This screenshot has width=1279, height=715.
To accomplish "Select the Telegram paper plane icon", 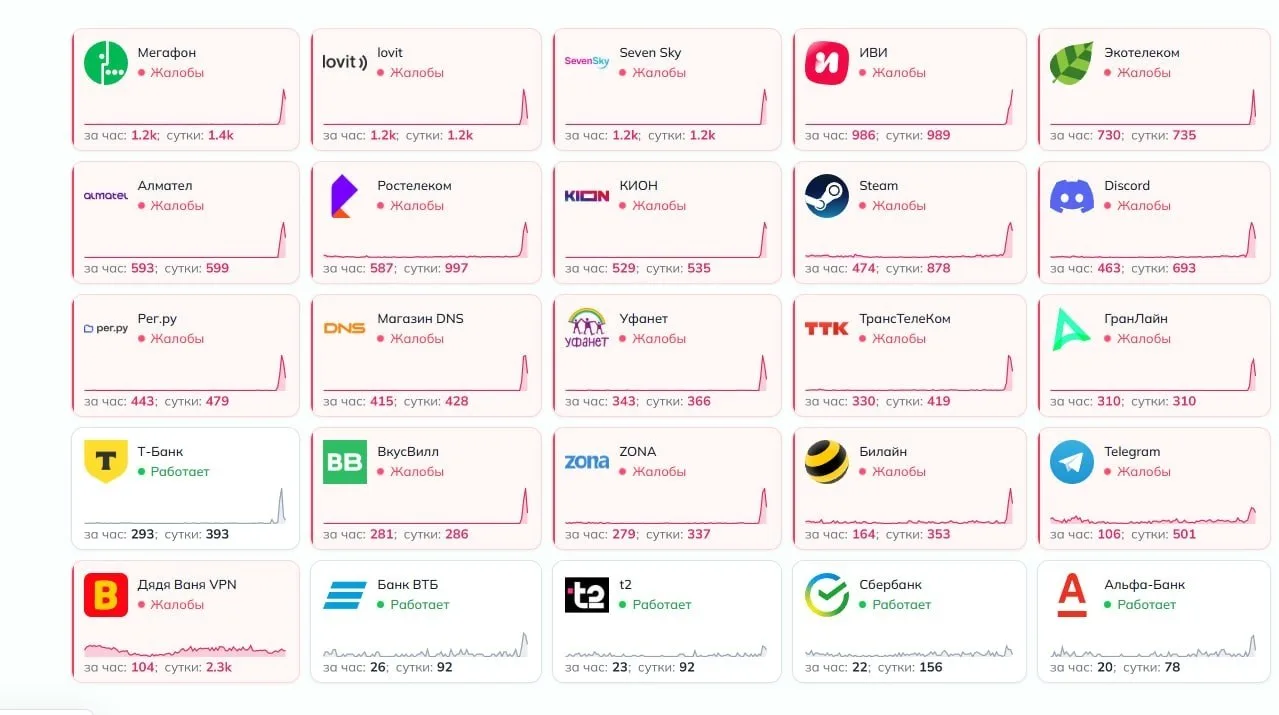I will (x=1072, y=461).
